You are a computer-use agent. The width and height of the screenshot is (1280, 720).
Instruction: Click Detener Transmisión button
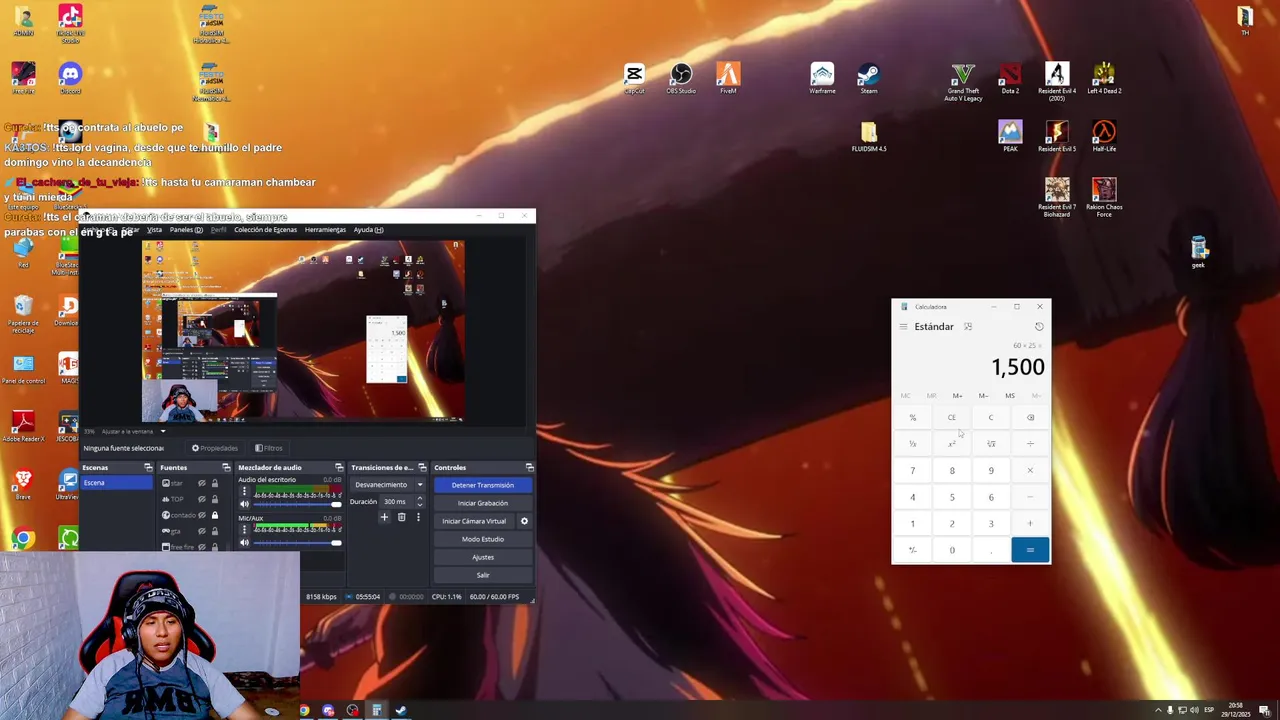(482, 485)
